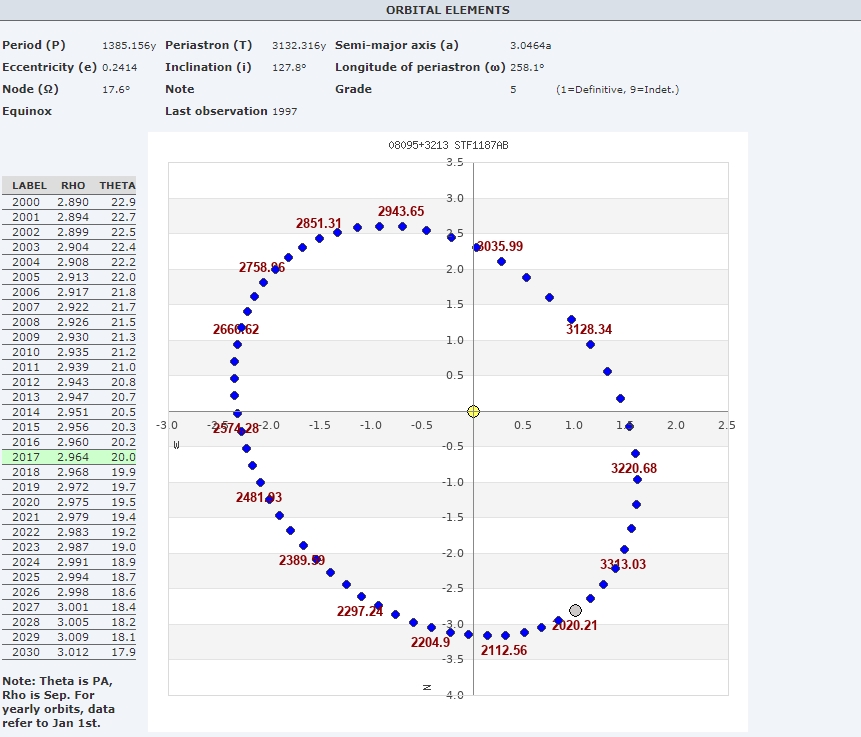Click the Inclination value 127.8°
This screenshot has height=737, width=861.
point(289,68)
